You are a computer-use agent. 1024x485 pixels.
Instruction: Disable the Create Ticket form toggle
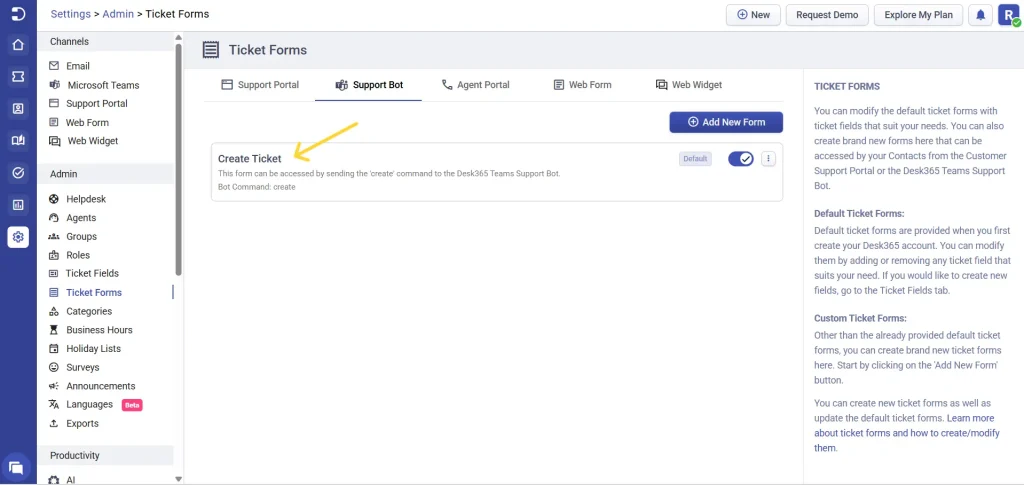click(x=741, y=159)
